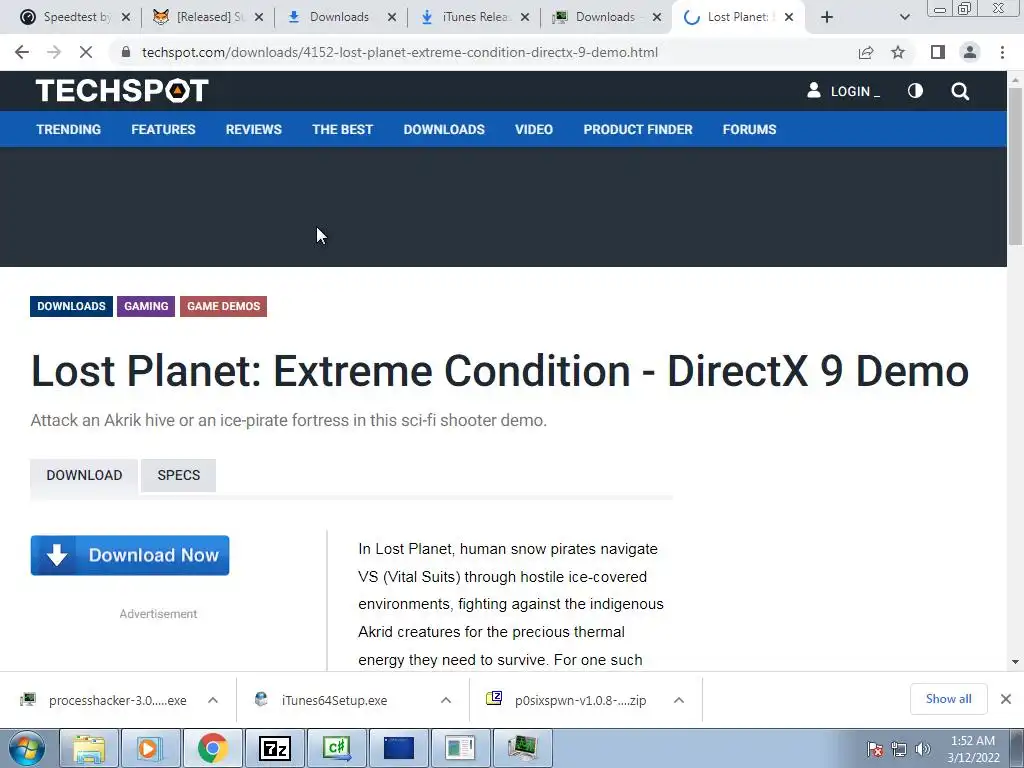The image size is (1024, 768).
Task: Click Show all downloads button
Action: pos(948,699)
